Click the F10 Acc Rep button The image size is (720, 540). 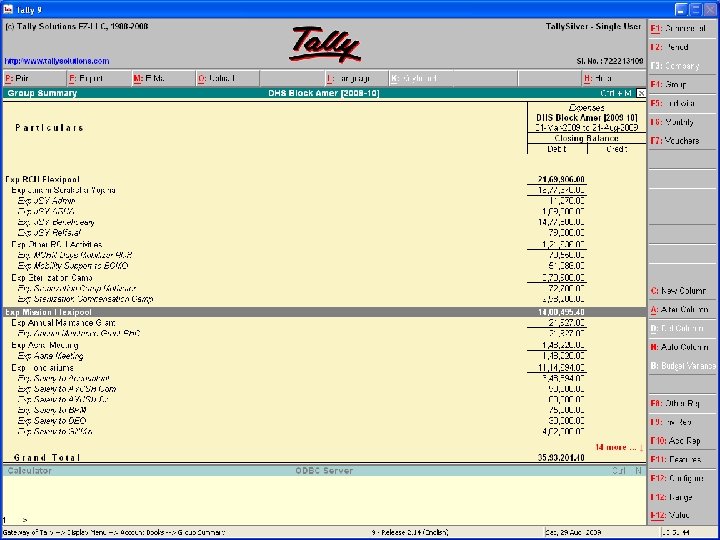click(x=682, y=441)
